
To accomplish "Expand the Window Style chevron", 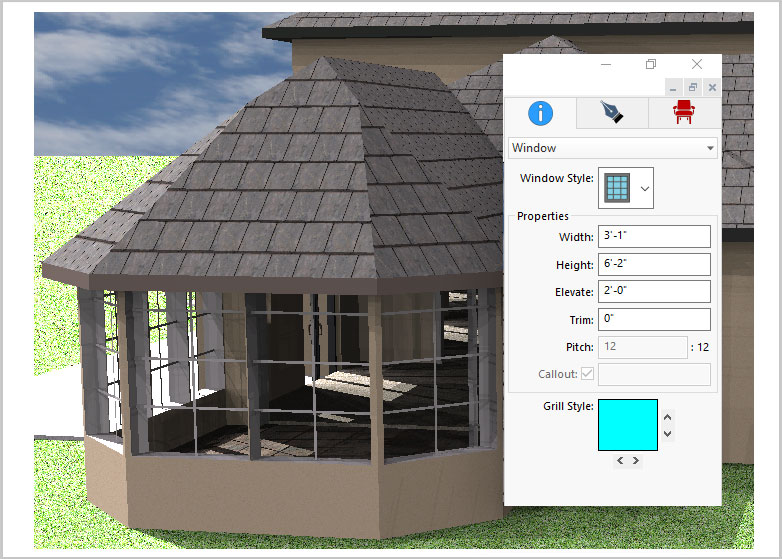I will pyautogui.click(x=645, y=188).
